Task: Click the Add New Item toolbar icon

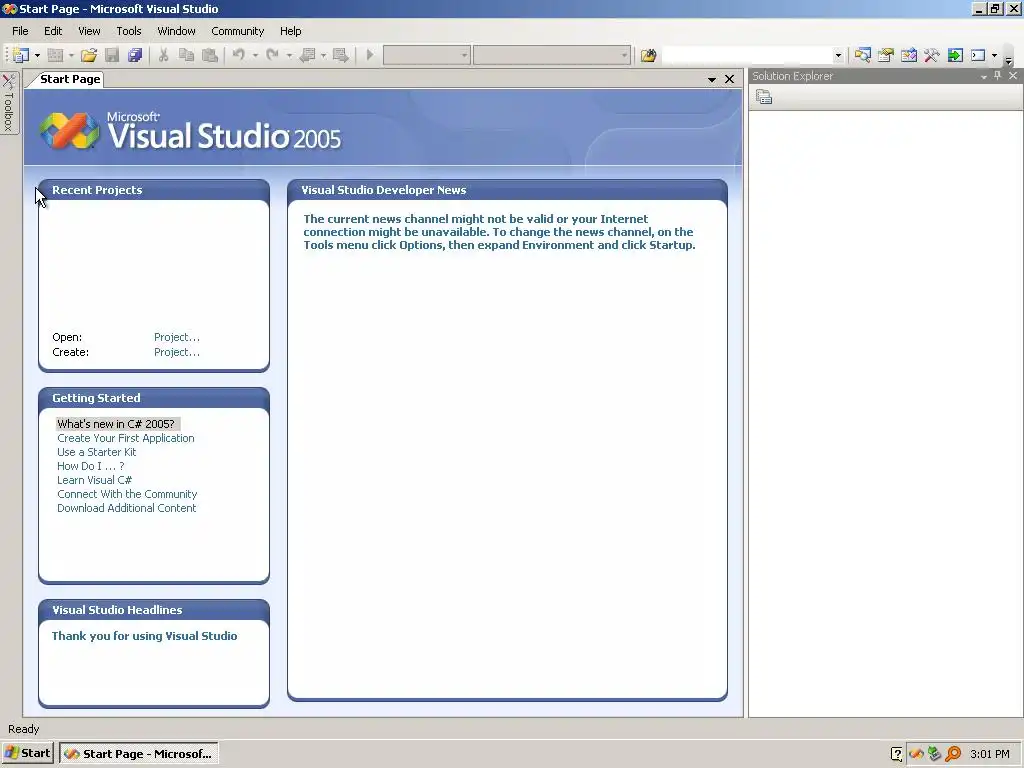Action: 56,56
